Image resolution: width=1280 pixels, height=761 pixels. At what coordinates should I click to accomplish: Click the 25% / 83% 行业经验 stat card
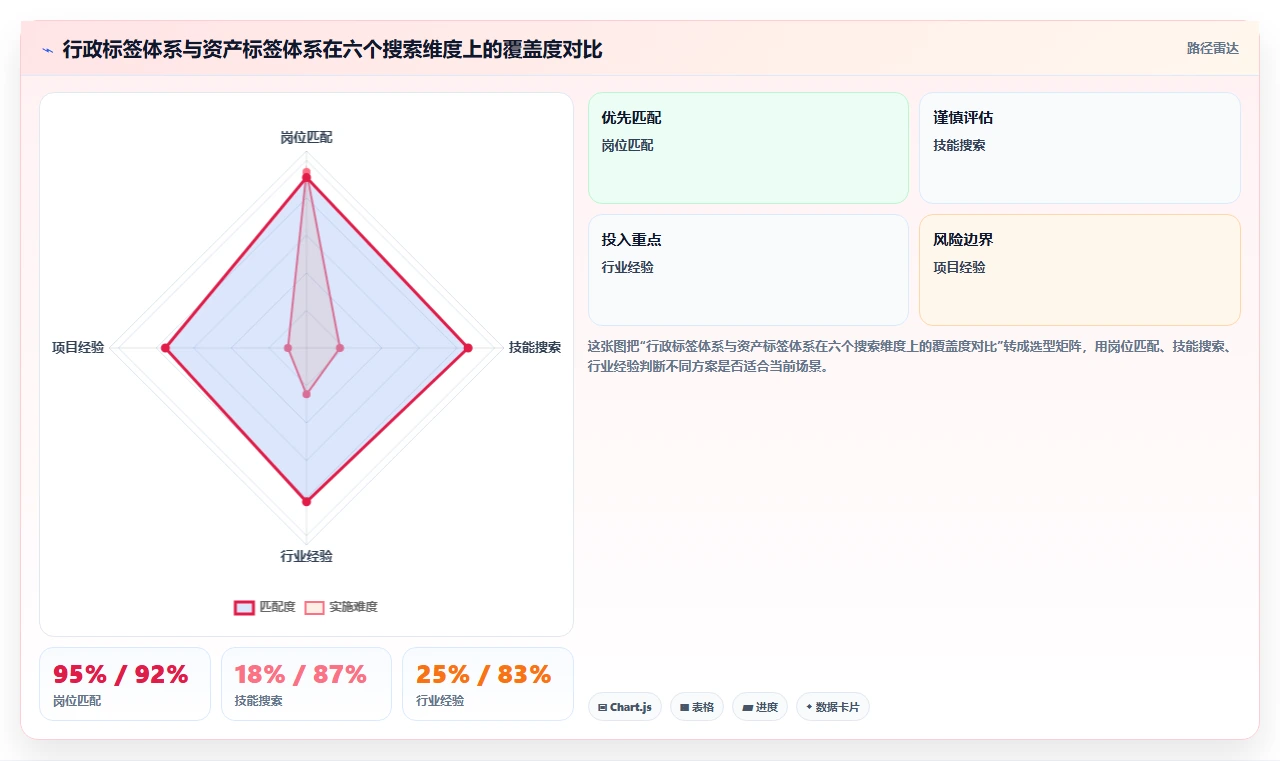pyautogui.click(x=488, y=684)
